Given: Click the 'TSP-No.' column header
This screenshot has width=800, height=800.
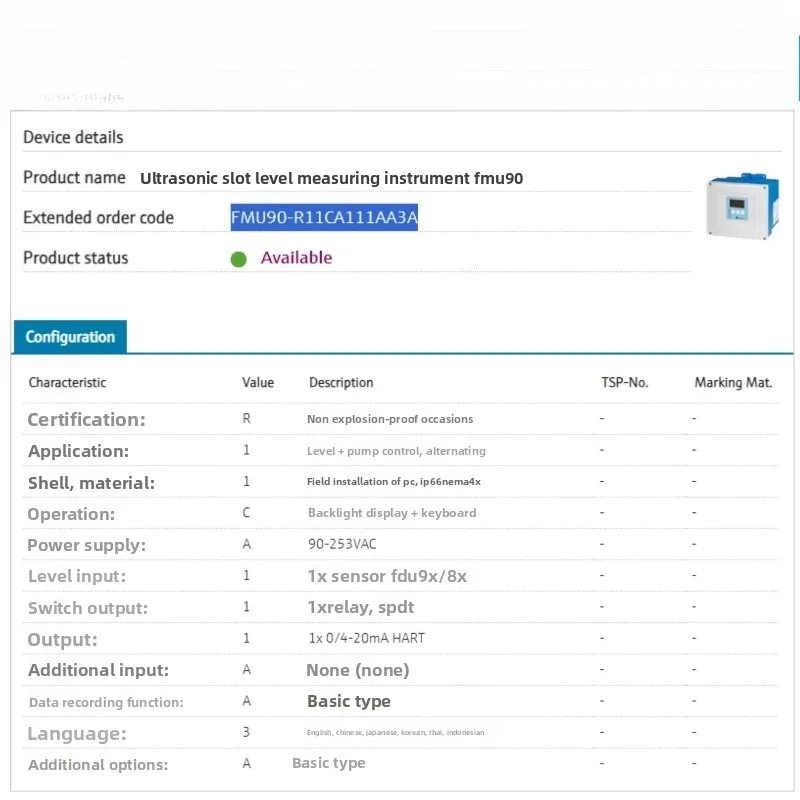Looking at the screenshot, I should (624, 383).
